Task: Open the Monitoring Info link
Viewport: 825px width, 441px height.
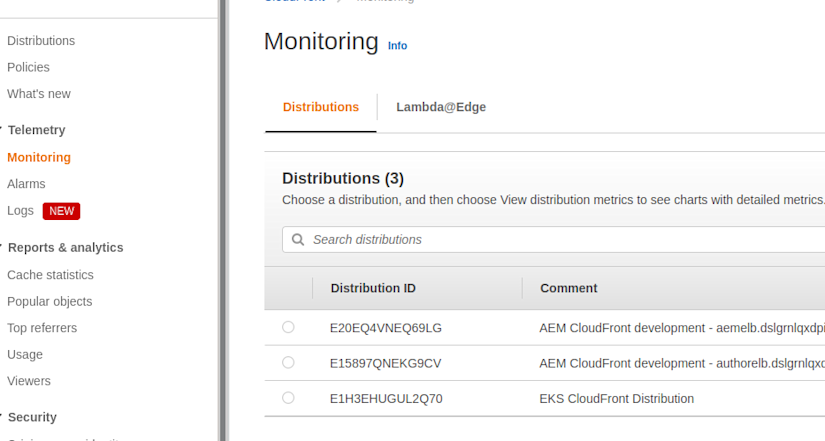Action: click(x=397, y=46)
